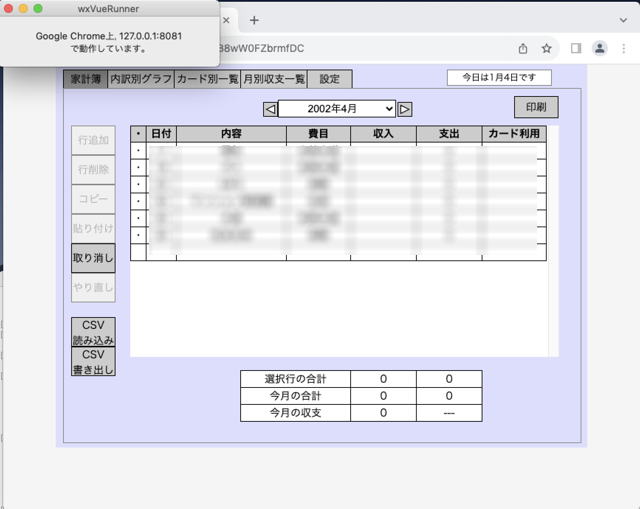
Task: Click the 費目 column header
Action: point(318,134)
